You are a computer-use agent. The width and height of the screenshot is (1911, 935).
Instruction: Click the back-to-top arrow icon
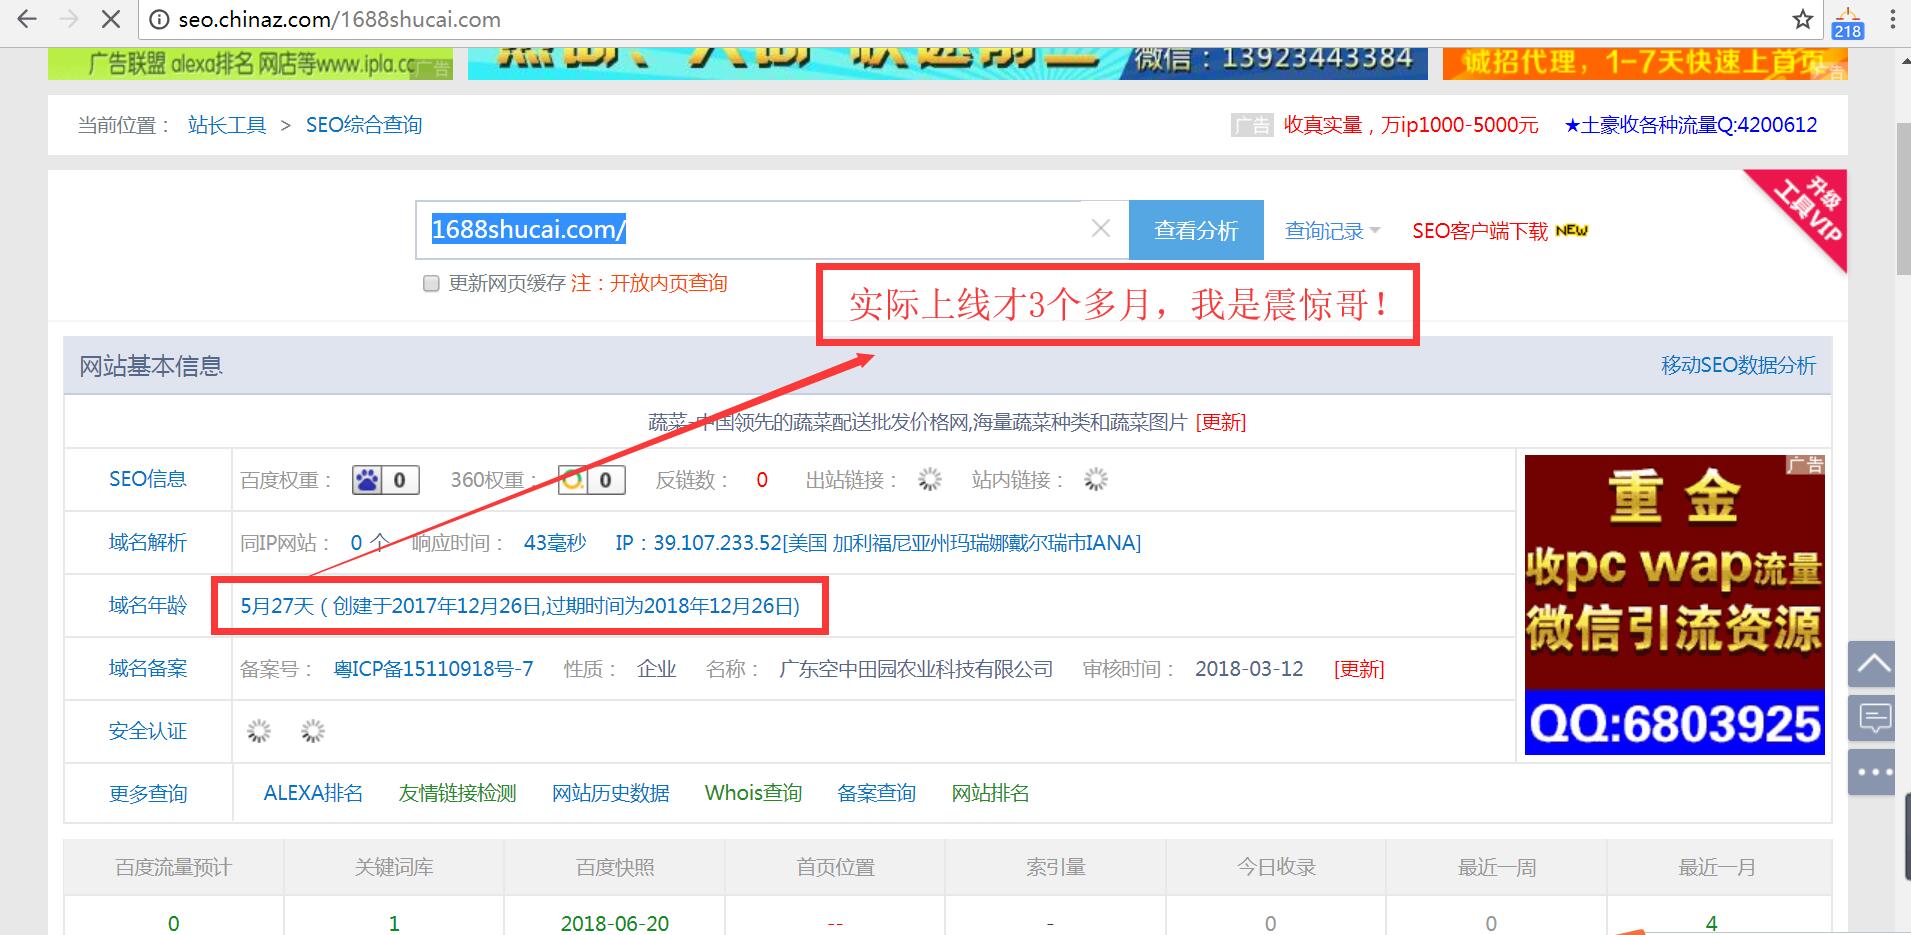pyautogui.click(x=1872, y=663)
